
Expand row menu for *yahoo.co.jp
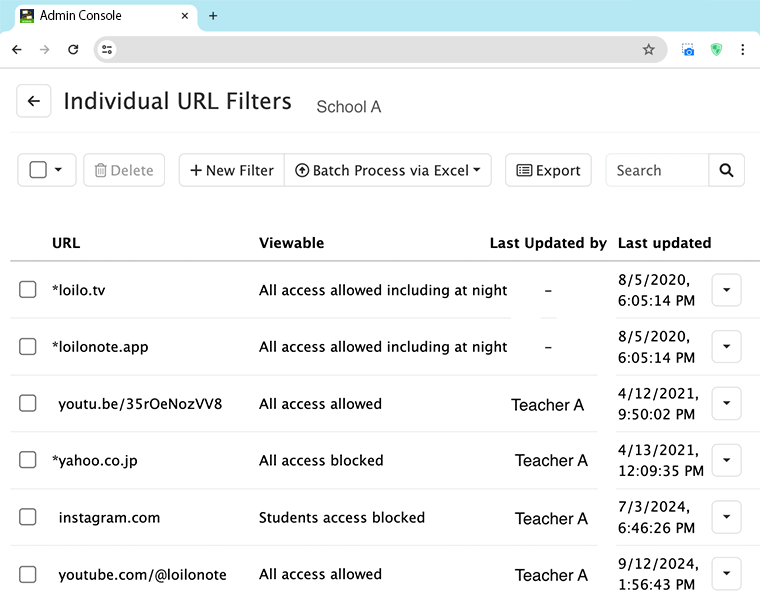726,460
